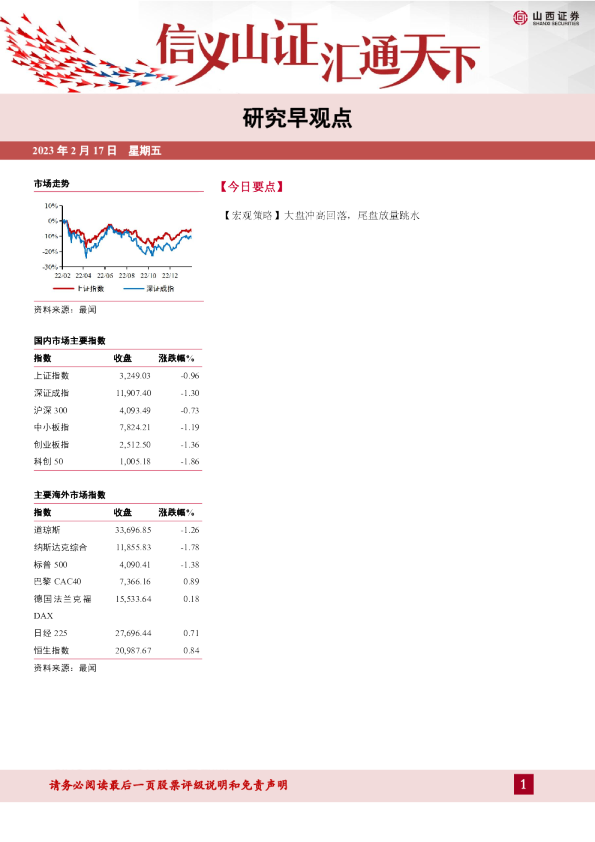Click the 纳斯达克综合 row
The image size is (595, 842).
(x=117, y=547)
